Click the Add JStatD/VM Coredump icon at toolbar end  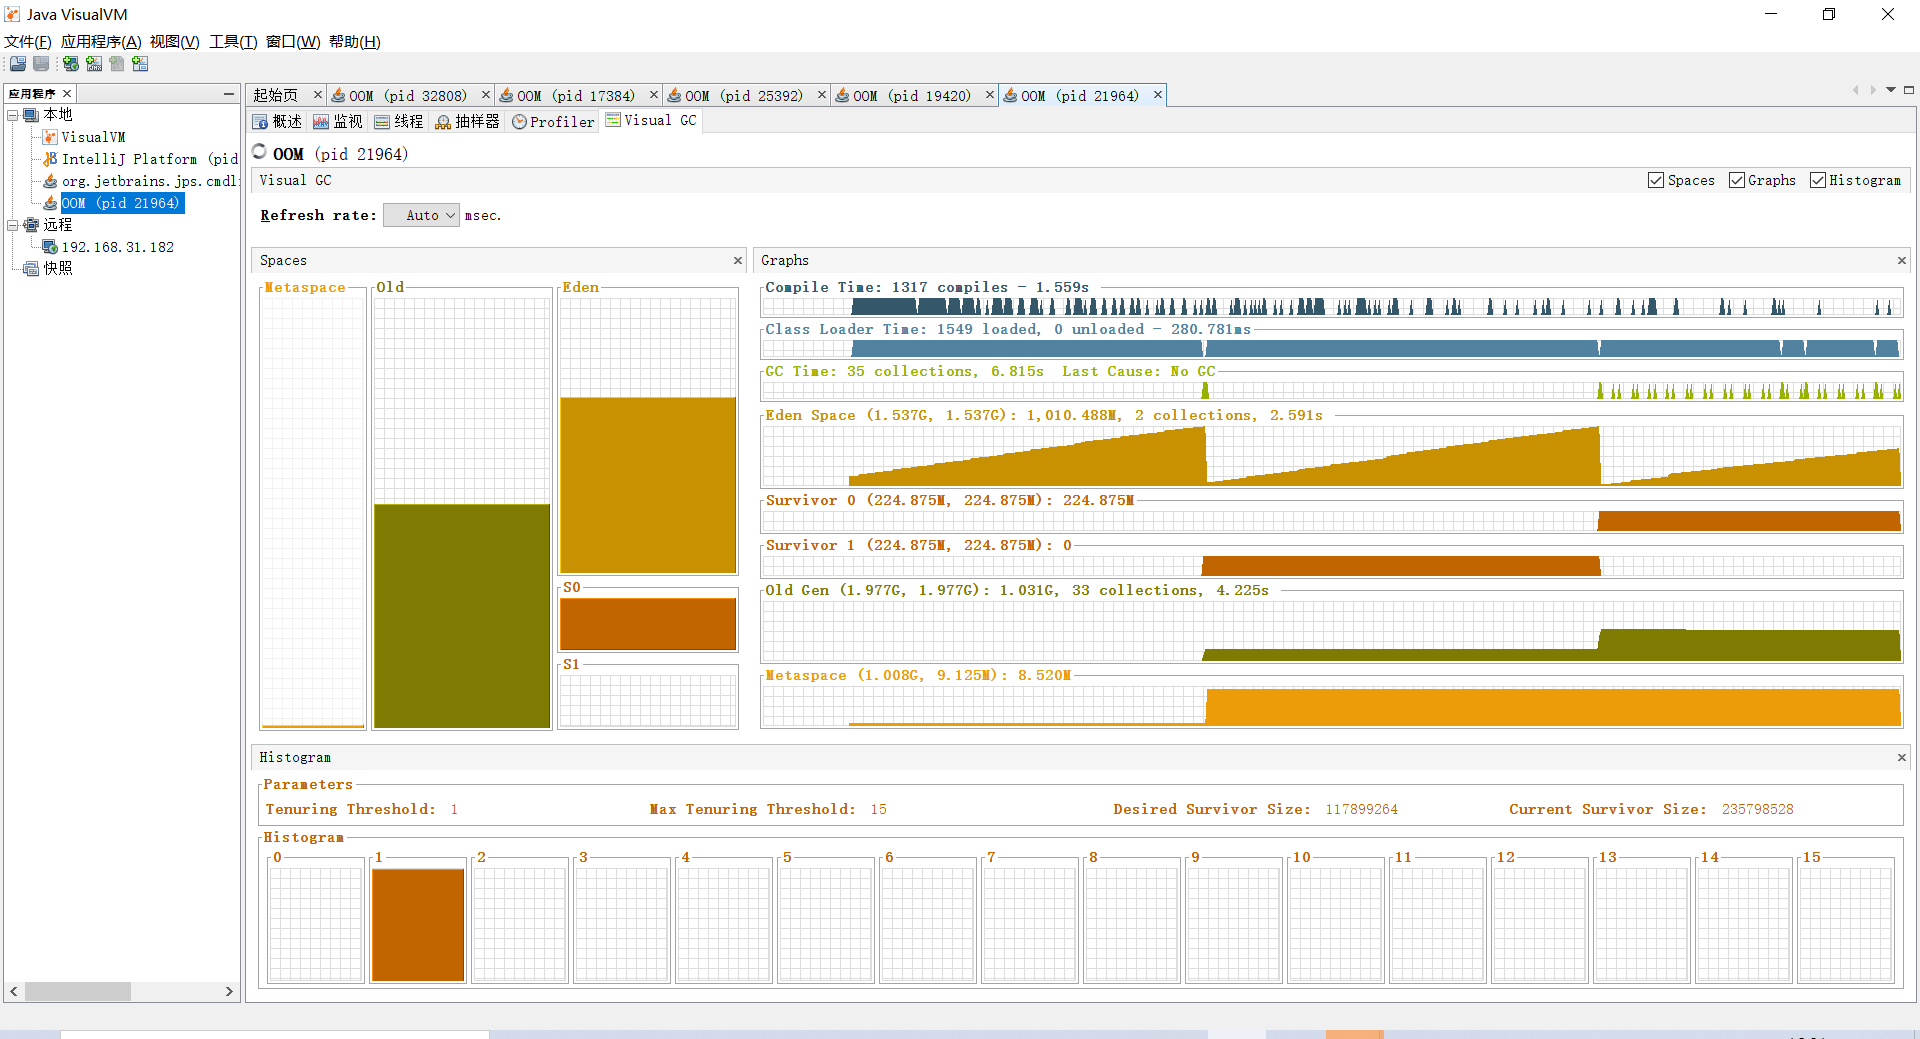pyautogui.click(x=140, y=64)
